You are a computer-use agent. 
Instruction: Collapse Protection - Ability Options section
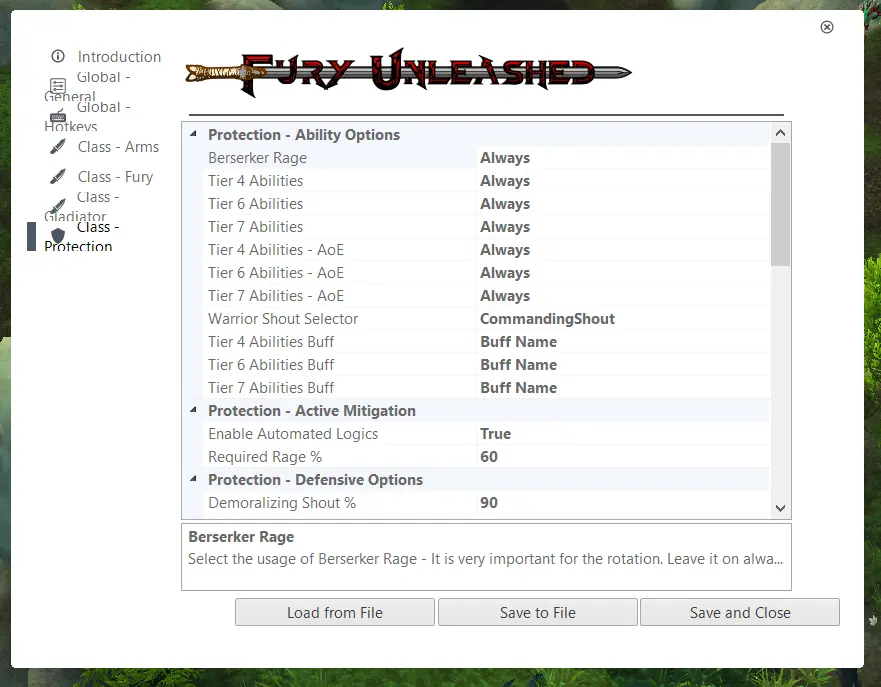[193, 134]
